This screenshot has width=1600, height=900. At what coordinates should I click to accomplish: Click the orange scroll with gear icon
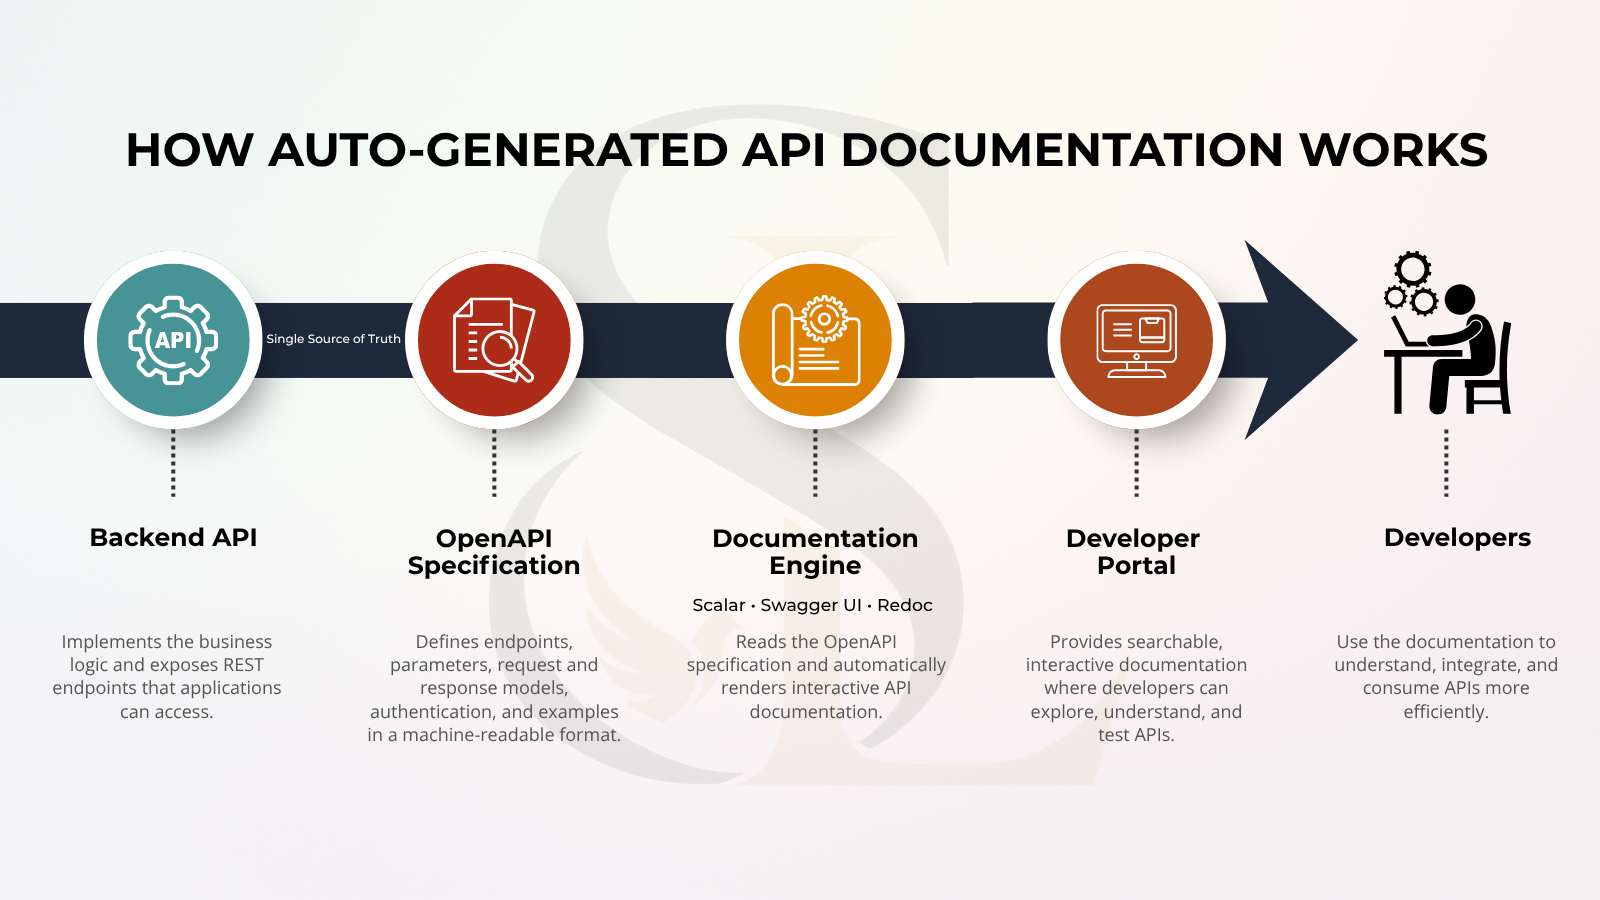click(815, 340)
